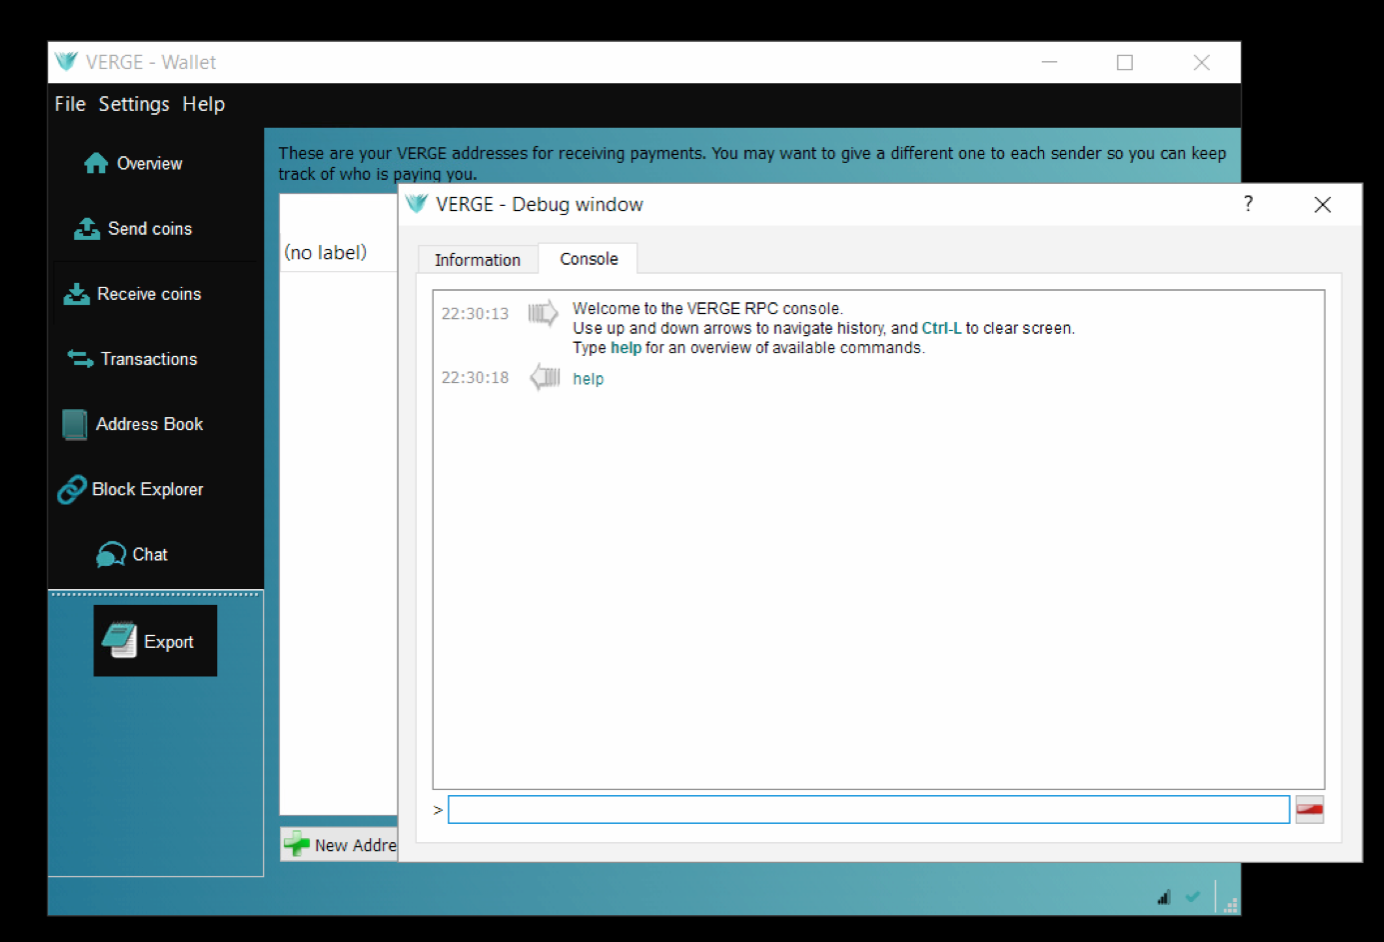Click the New Address button
The height and width of the screenshot is (942, 1384).
tap(340, 845)
